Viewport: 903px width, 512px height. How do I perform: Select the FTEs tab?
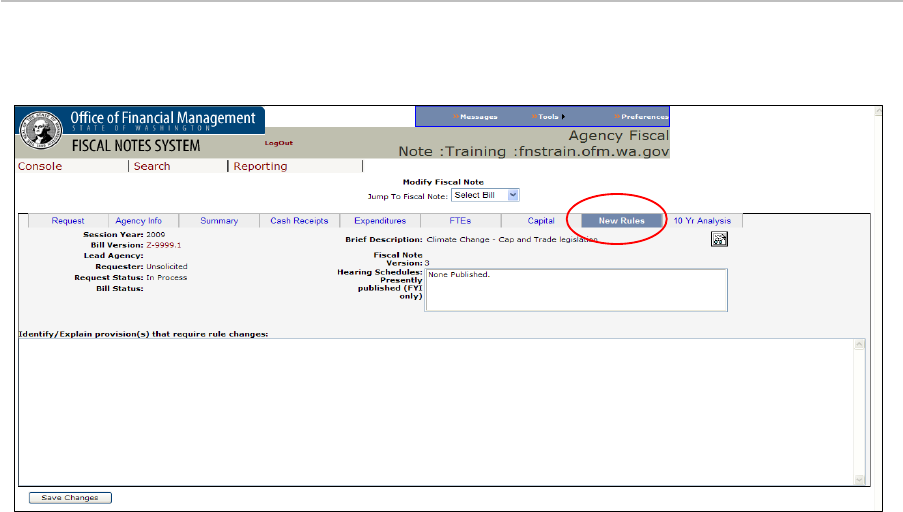click(460, 221)
